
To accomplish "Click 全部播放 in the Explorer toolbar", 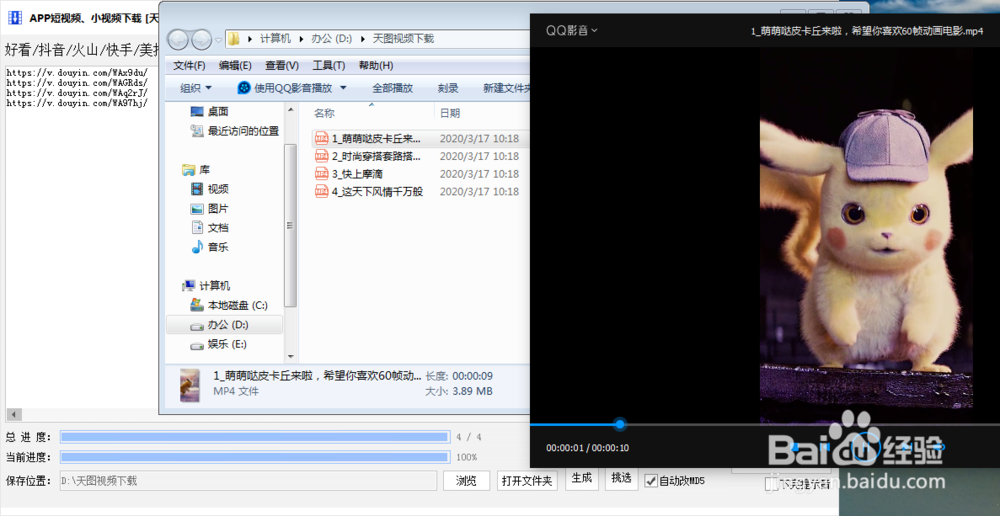I will 392,88.
